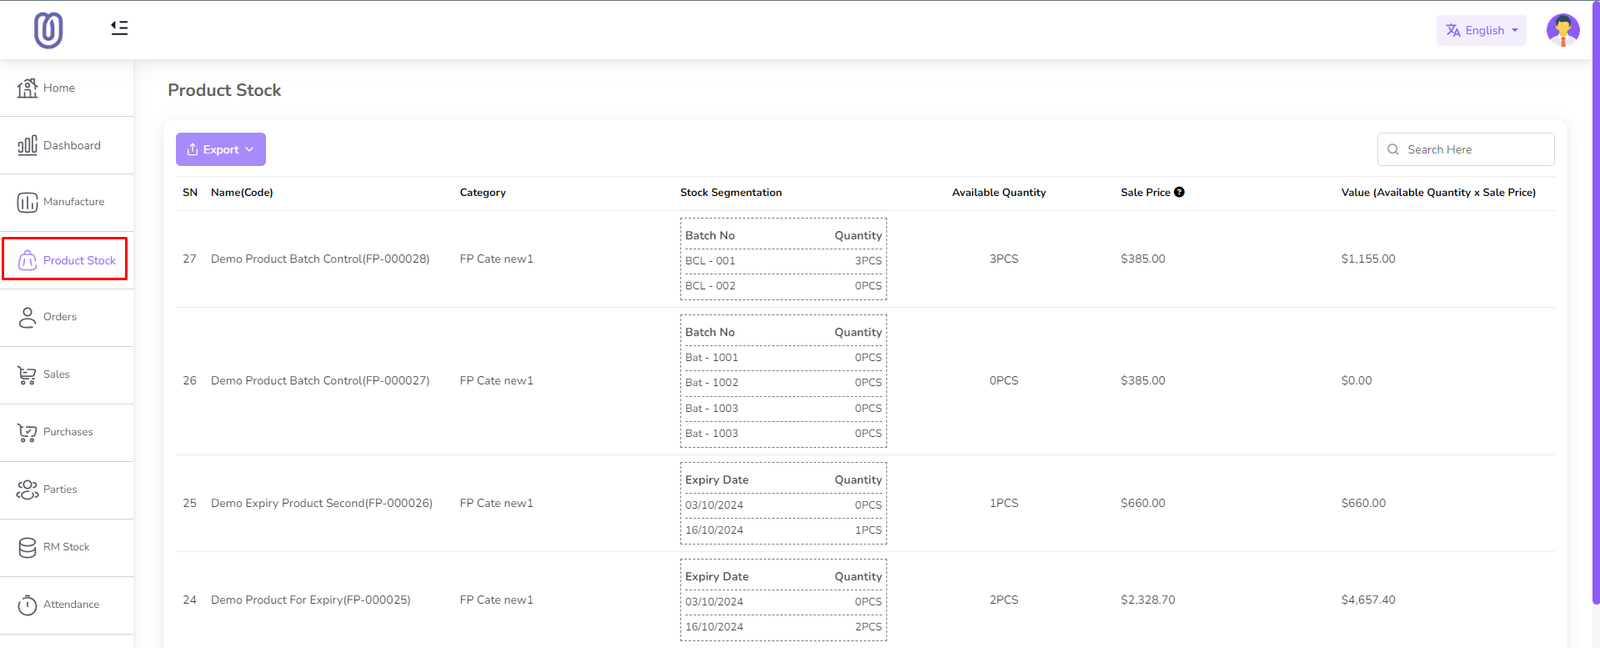Click the Home icon in the sidebar
The width and height of the screenshot is (1600, 648).
[x=27, y=88]
